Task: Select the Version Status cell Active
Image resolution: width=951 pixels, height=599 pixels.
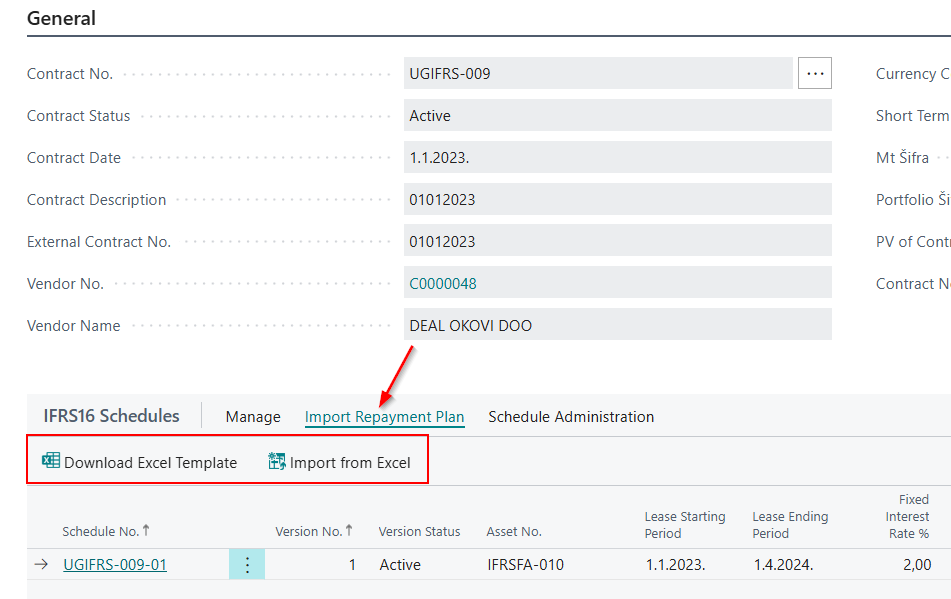Action: click(400, 564)
